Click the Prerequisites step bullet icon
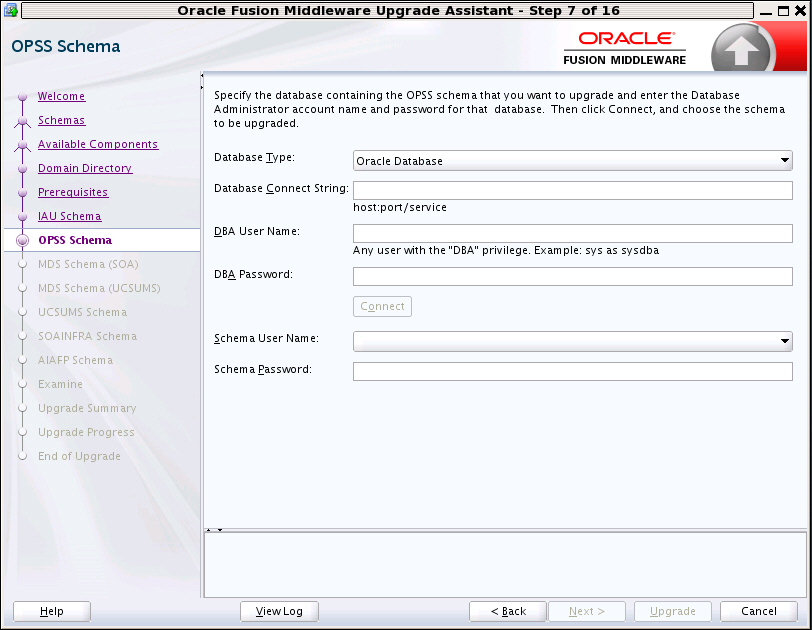 tap(22, 193)
